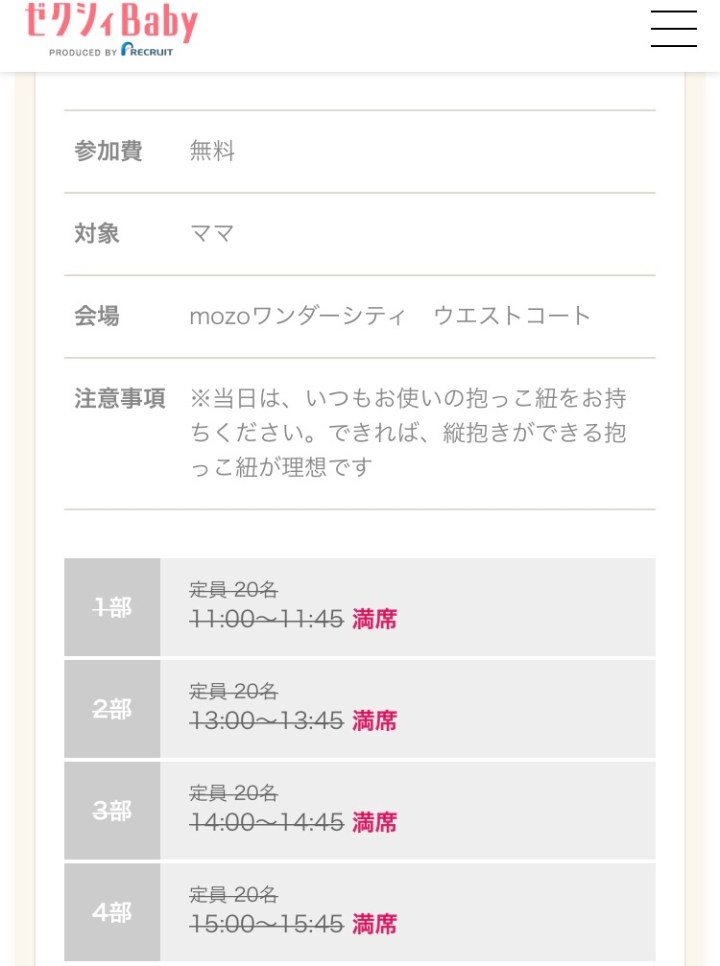Image resolution: width=720 pixels, height=966 pixels.
Task: Click the 参加費 row label
Action: pos(108,151)
